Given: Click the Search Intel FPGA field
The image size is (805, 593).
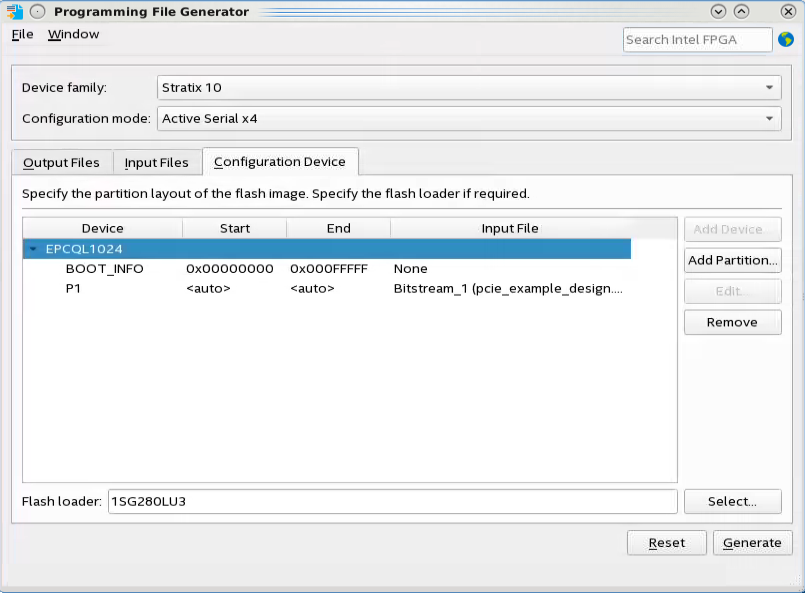Looking at the screenshot, I should 697,39.
